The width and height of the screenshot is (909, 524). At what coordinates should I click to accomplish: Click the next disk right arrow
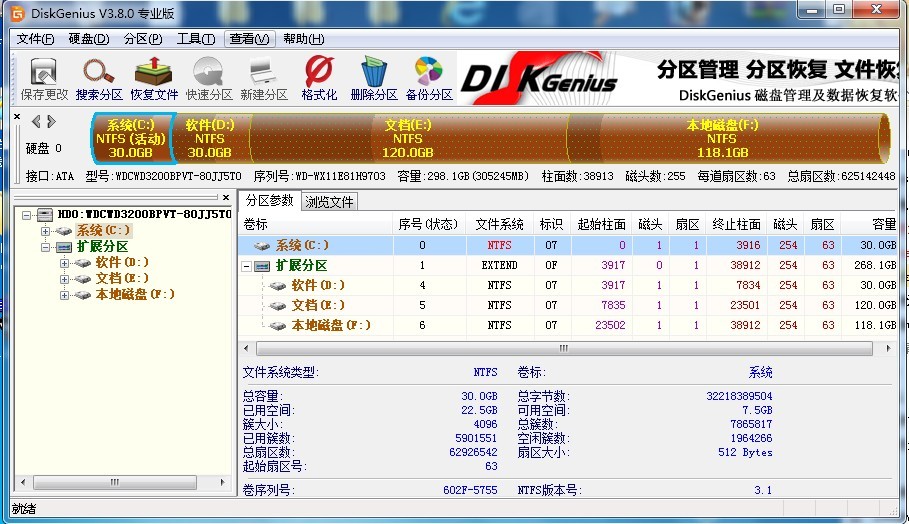(x=51, y=121)
